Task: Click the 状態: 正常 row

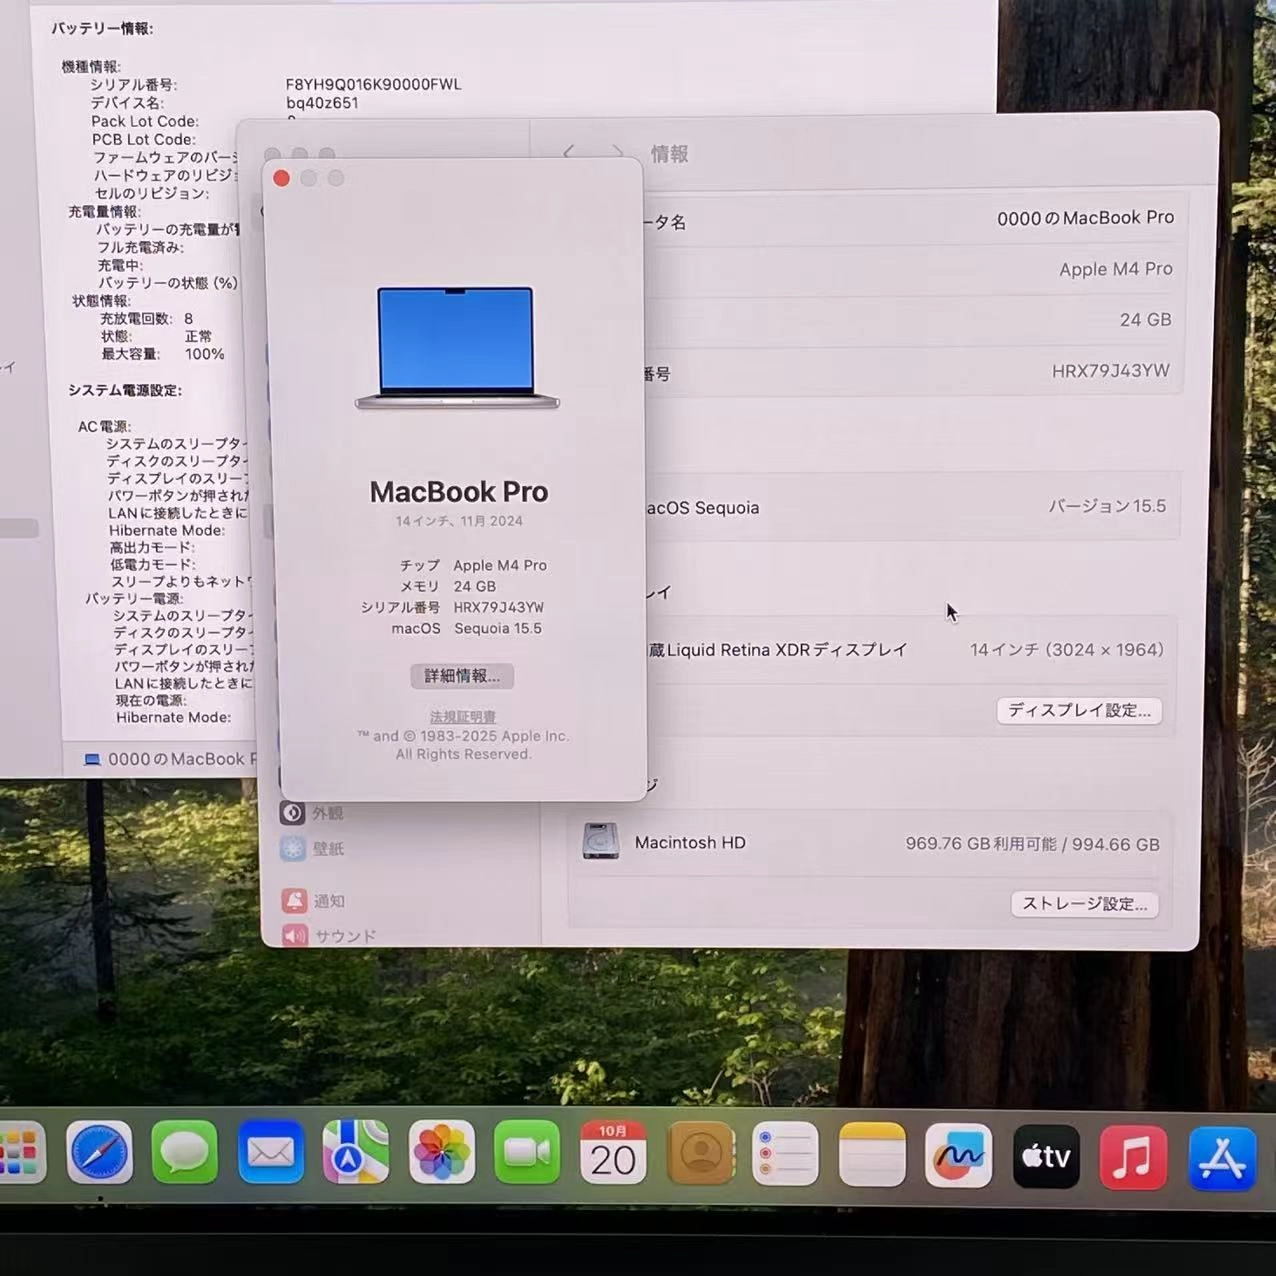Action: point(156,336)
